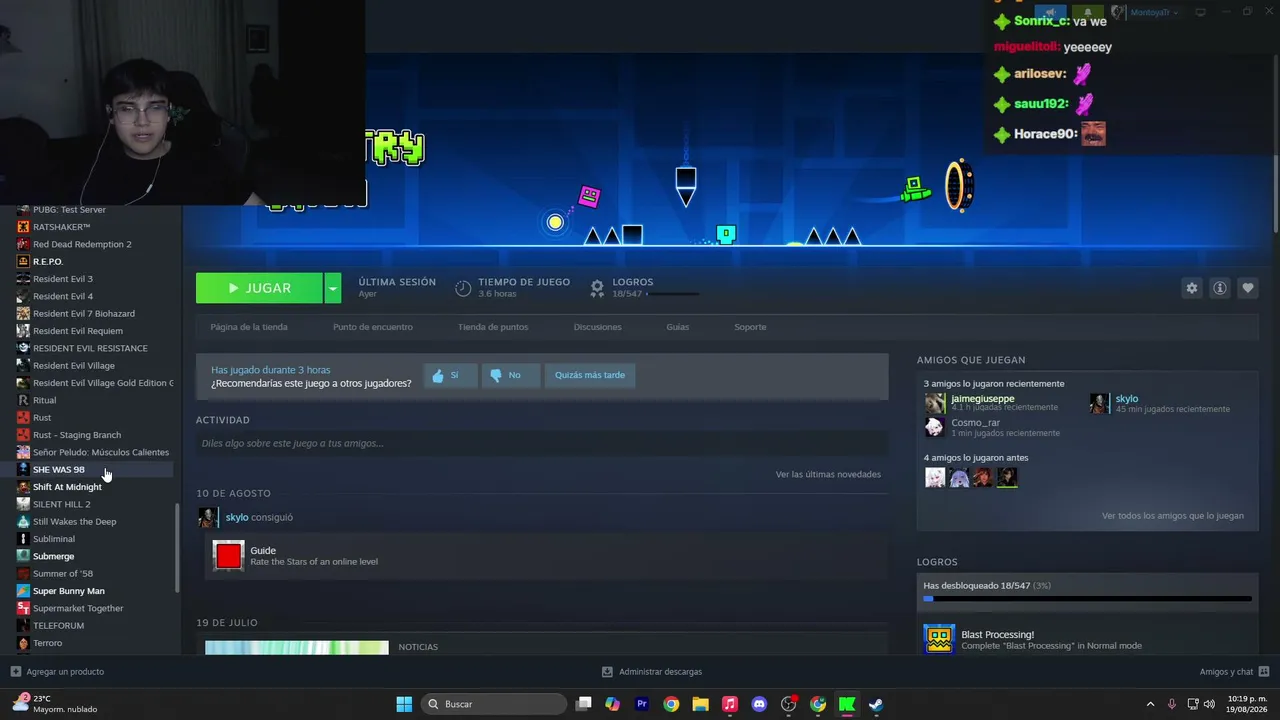The height and width of the screenshot is (720, 1280).
Task: Select TELEFORUM in library list
Action: point(58,626)
